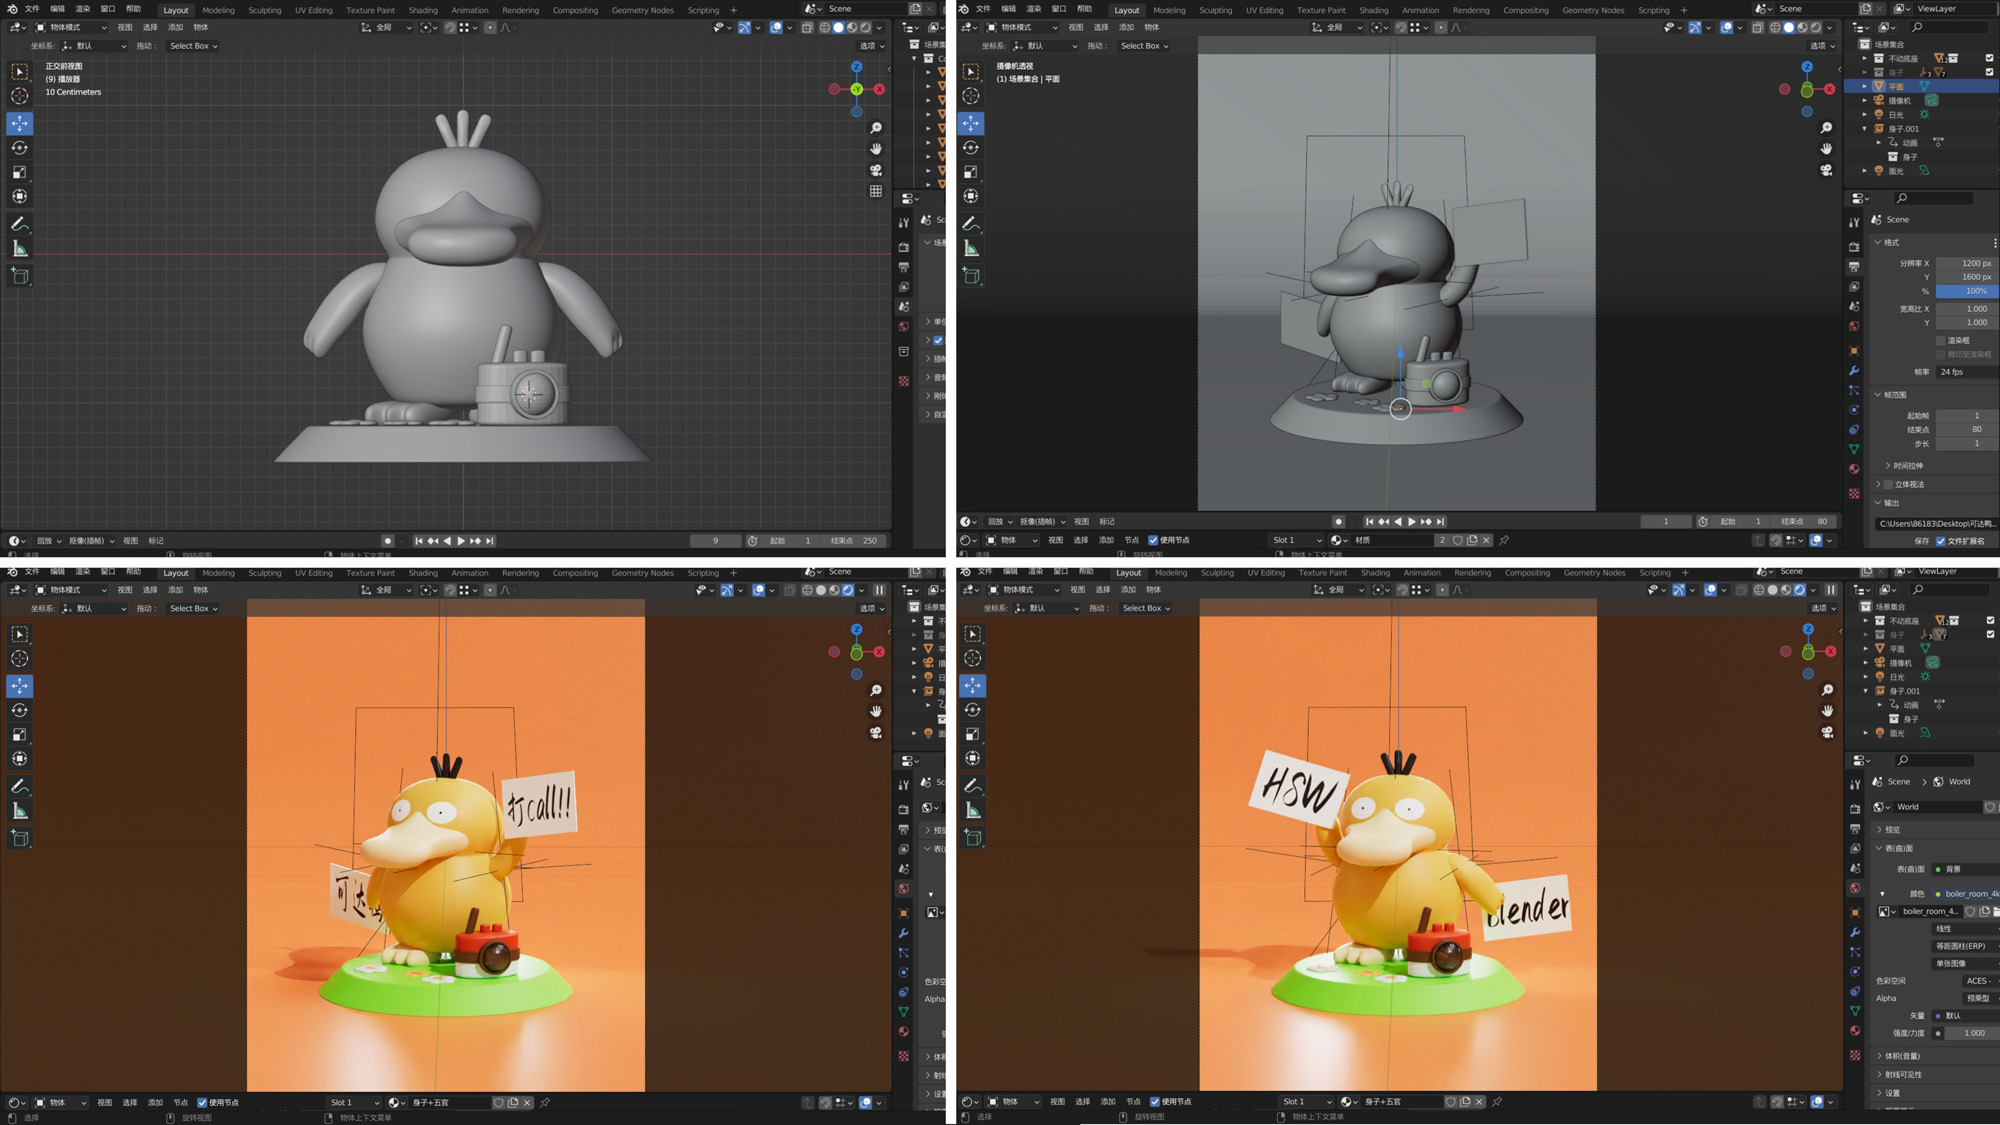Open the 编辑 menu in the grey camera-view window
The height and width of the screenshot is (1125, 2000).
pos(1008,9)
